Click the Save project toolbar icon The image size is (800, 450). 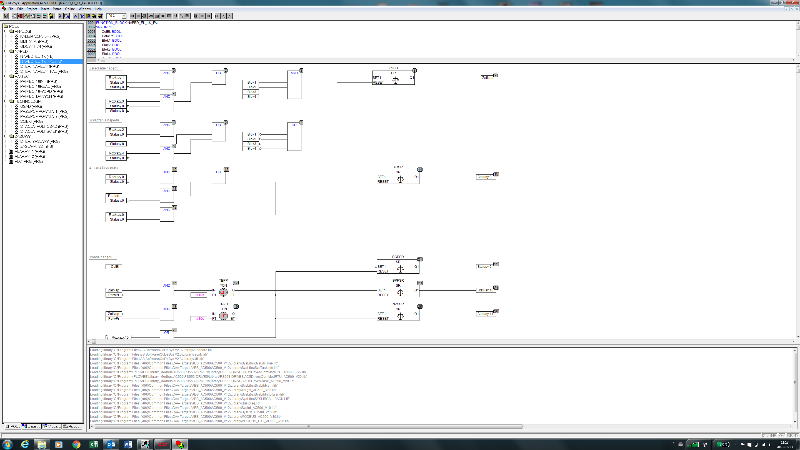pos(21,16)
